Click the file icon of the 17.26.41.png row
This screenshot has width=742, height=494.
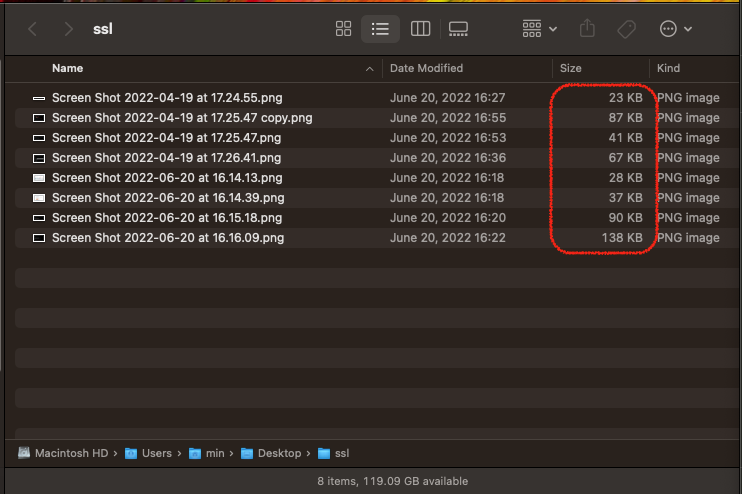pyautogui.click(x=39, y=158)
